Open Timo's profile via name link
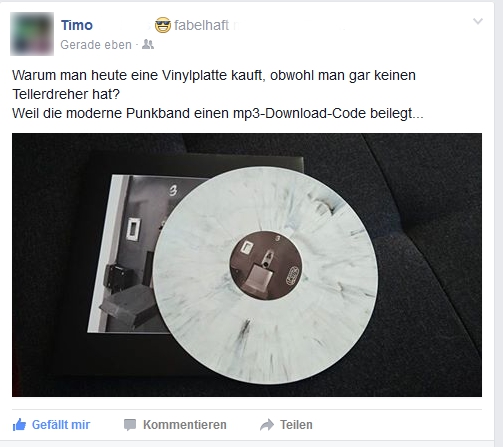 [x=77, y=25]
